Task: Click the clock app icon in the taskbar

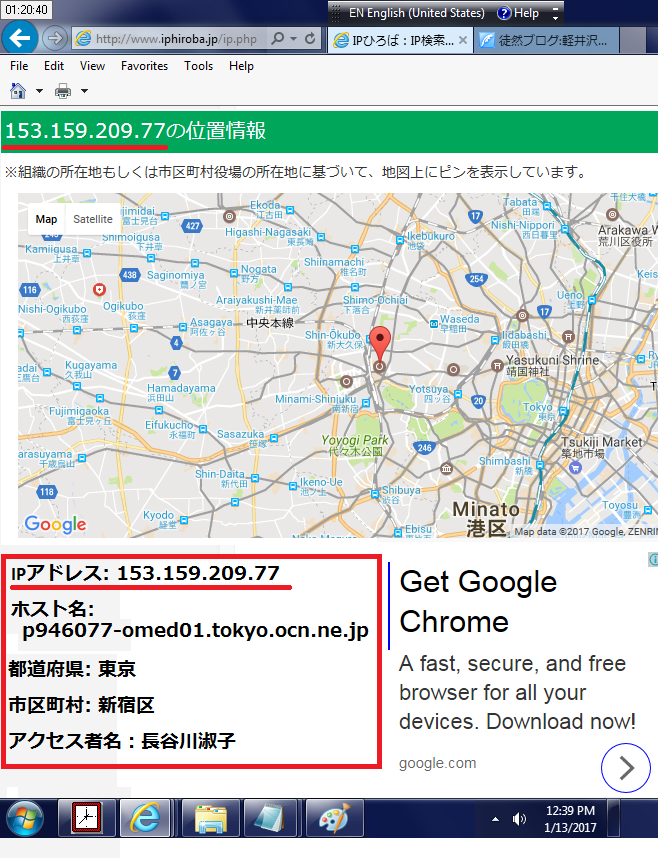Action: click(87, 818)
